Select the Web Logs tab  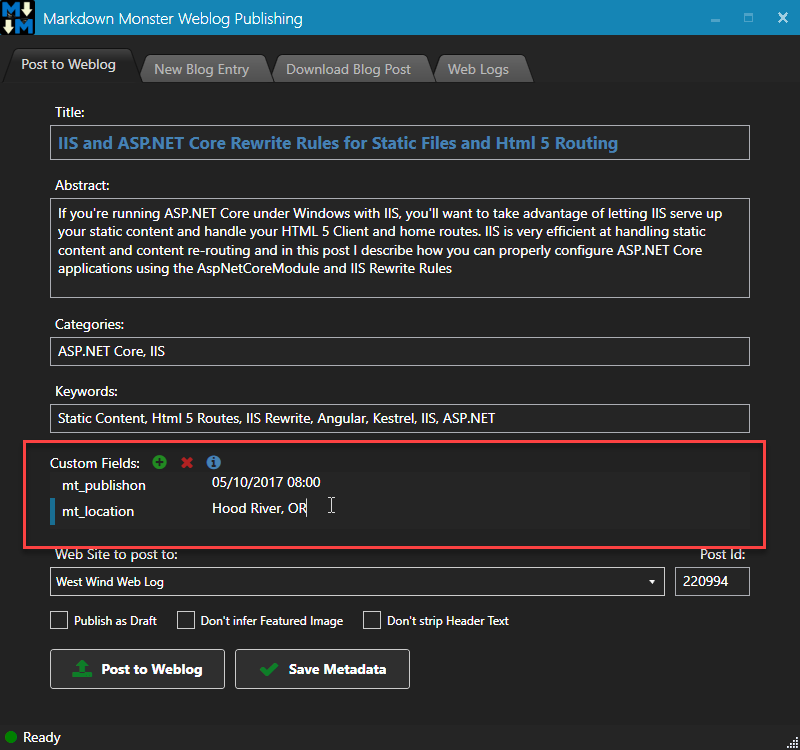pos(478,69)
